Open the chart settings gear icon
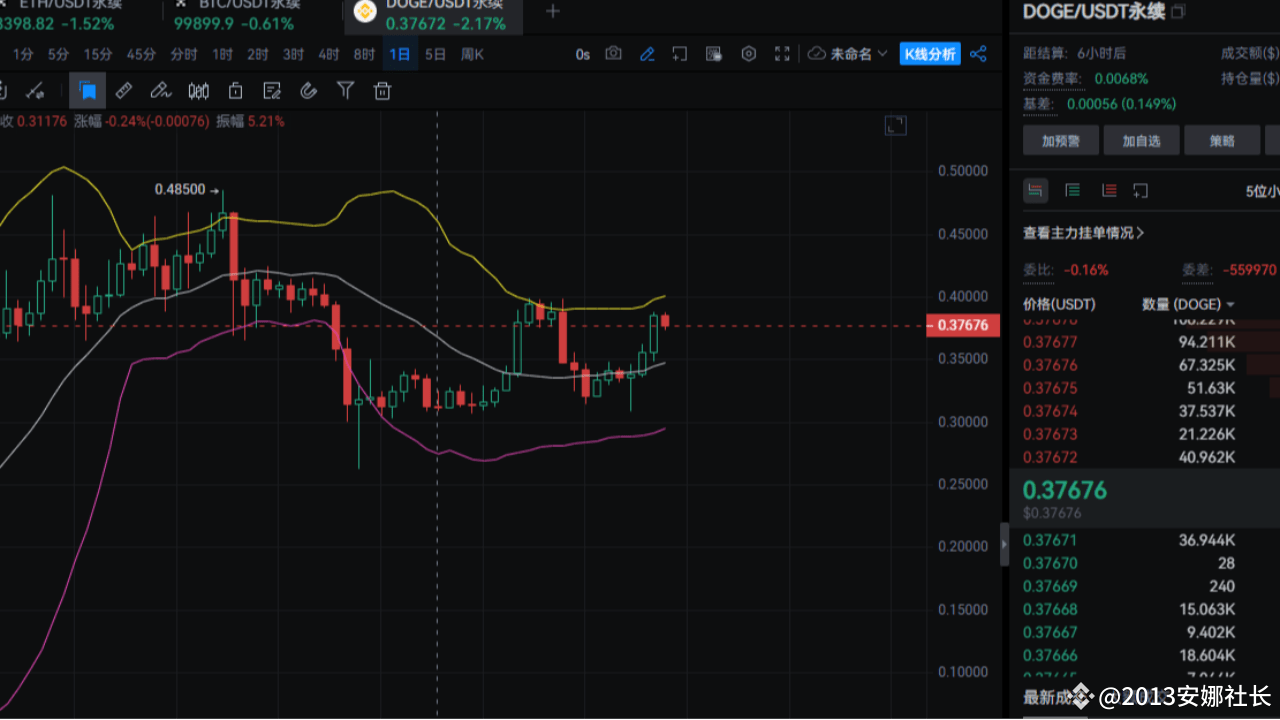This screenshot has width=1280, height=720. [x=748, y=54]
